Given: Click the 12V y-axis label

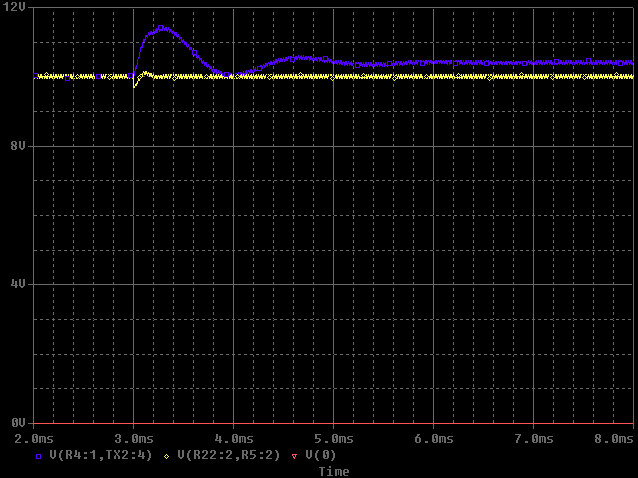Looking at the screenshot, I should pyautogui.click(x=14, y=7).
